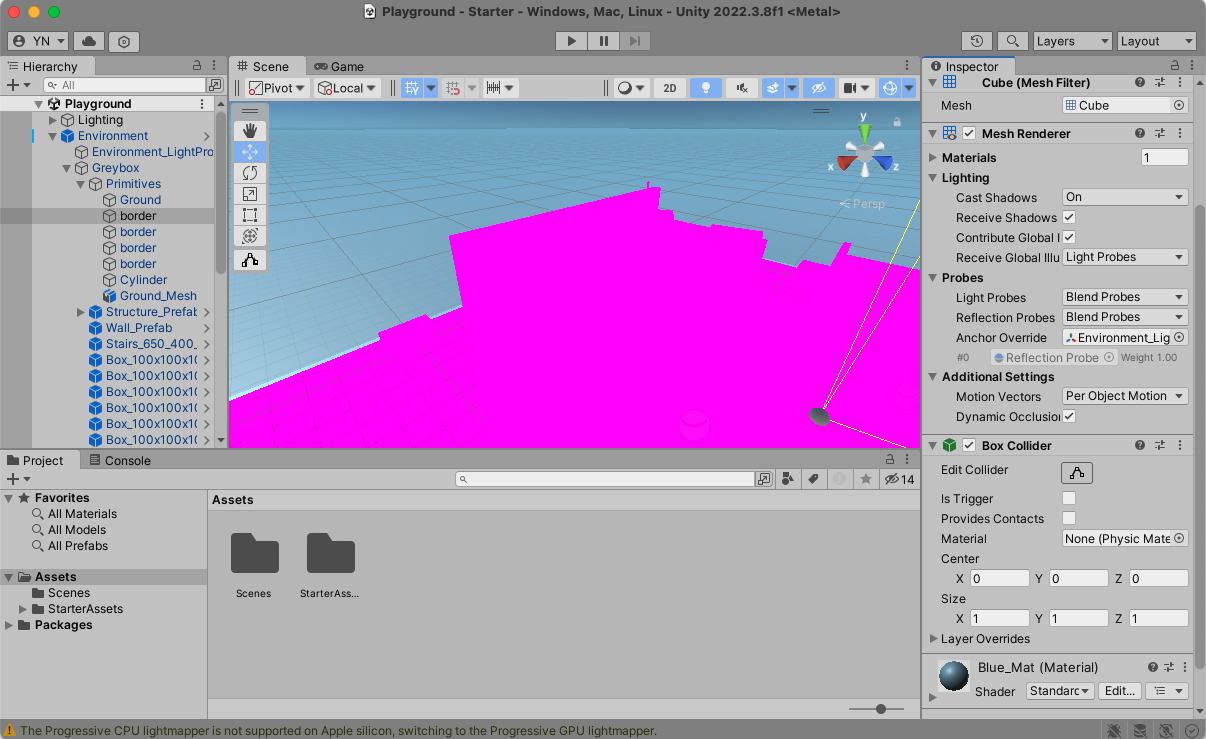Image resolution: width=1206 pixels, height=739 pixels.
Task: Toggle the 2D view button
Action: [x=670, y=88]
